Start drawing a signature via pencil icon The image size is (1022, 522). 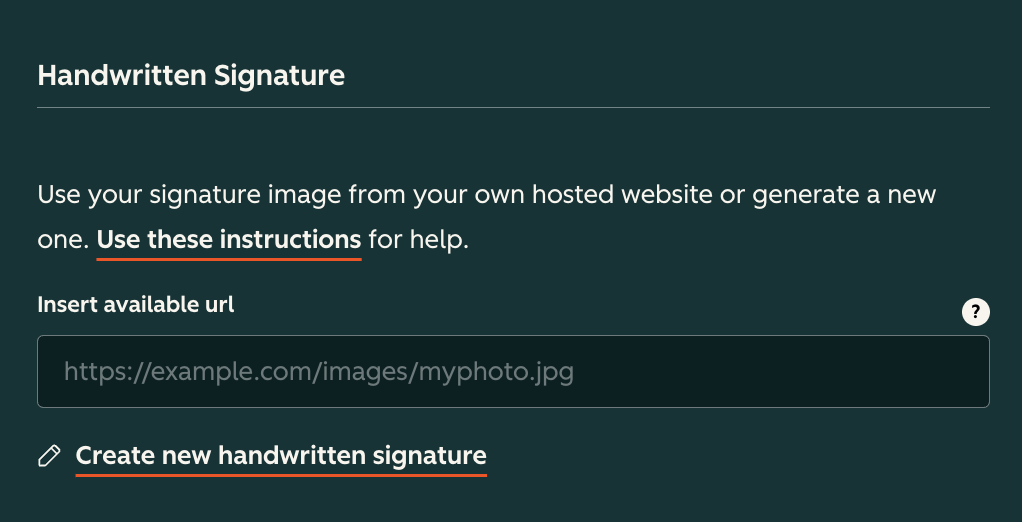point(48,456)
